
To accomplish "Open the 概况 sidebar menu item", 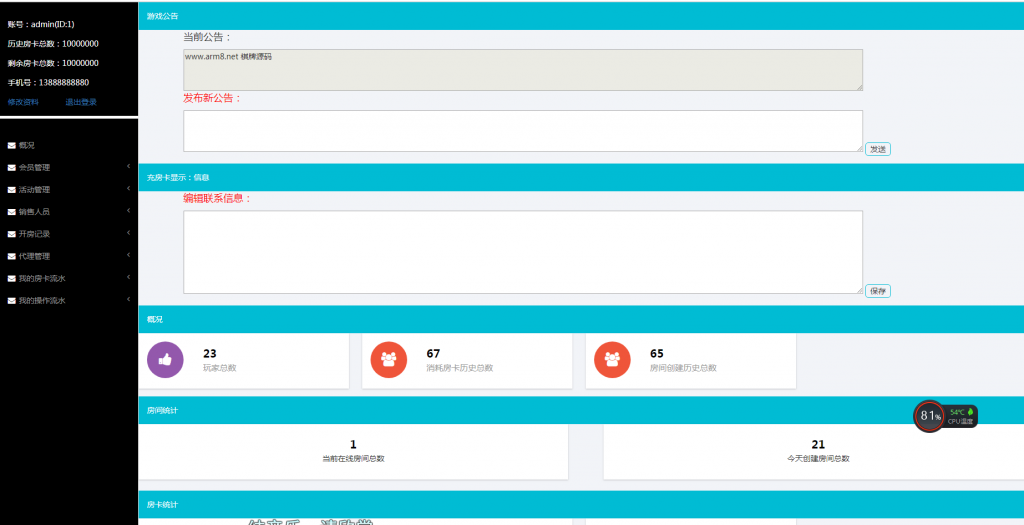I will pos(69,146).
